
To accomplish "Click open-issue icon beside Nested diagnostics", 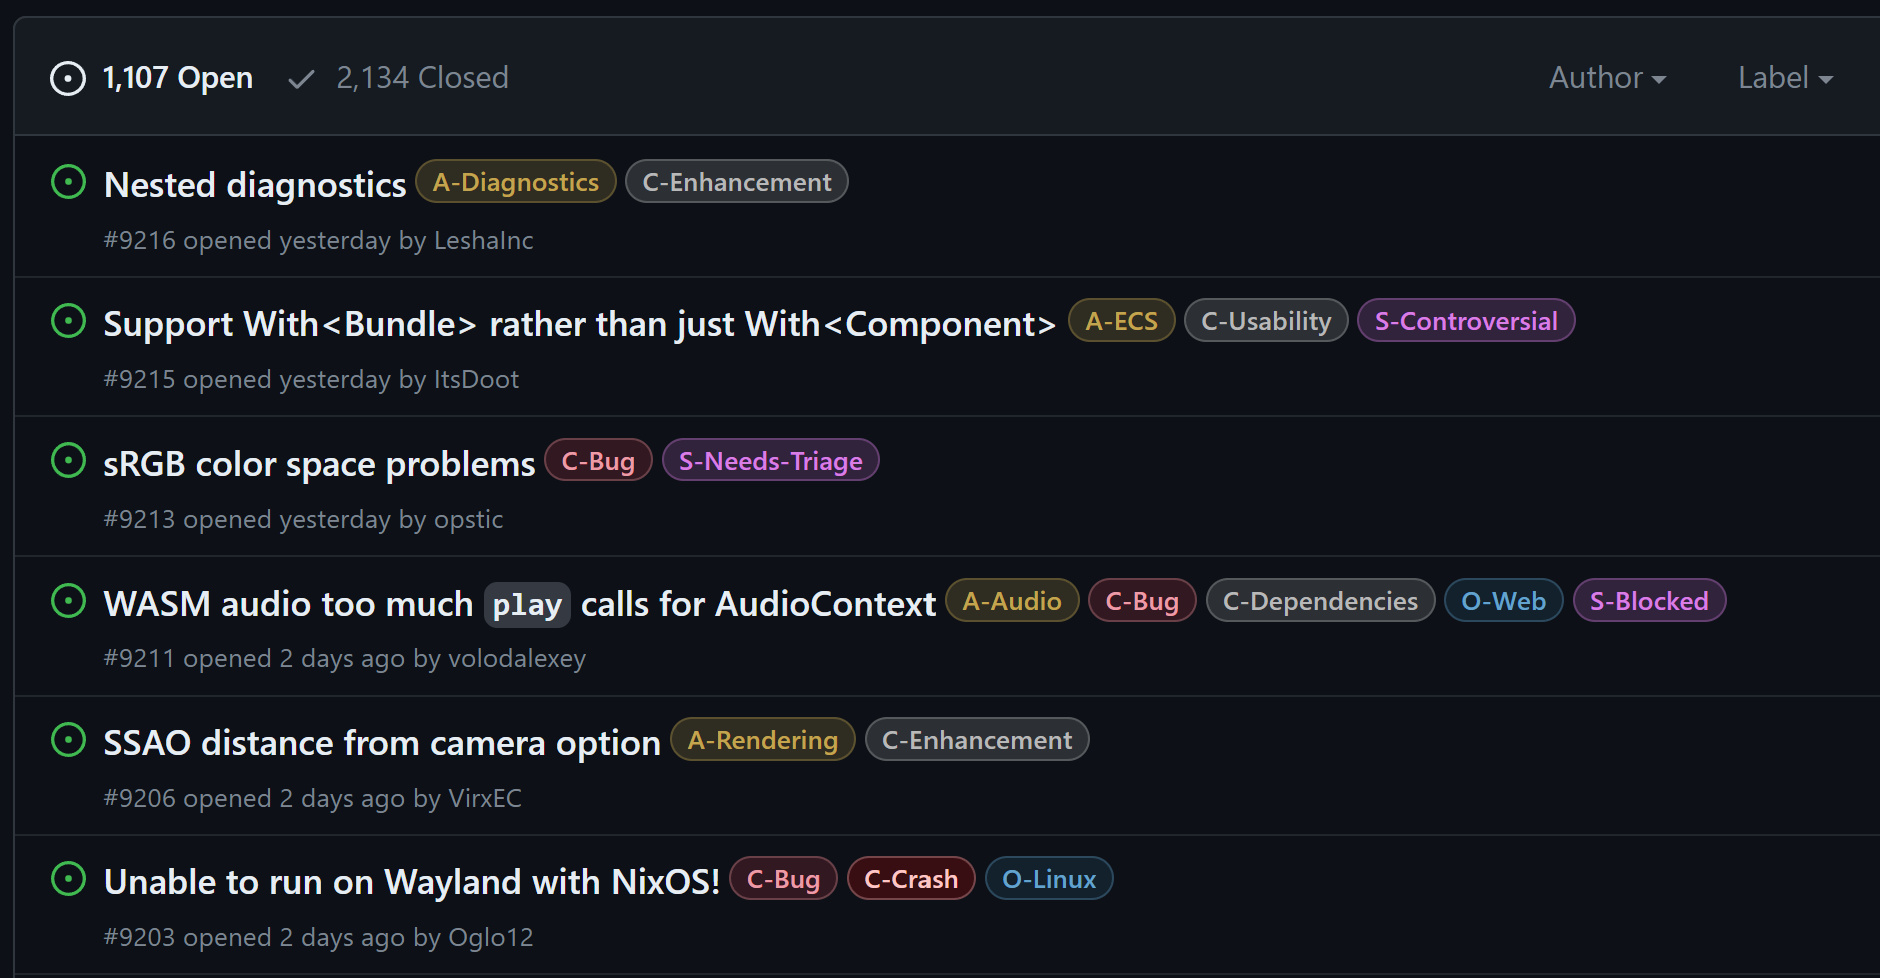I will [x=68, y=182].
